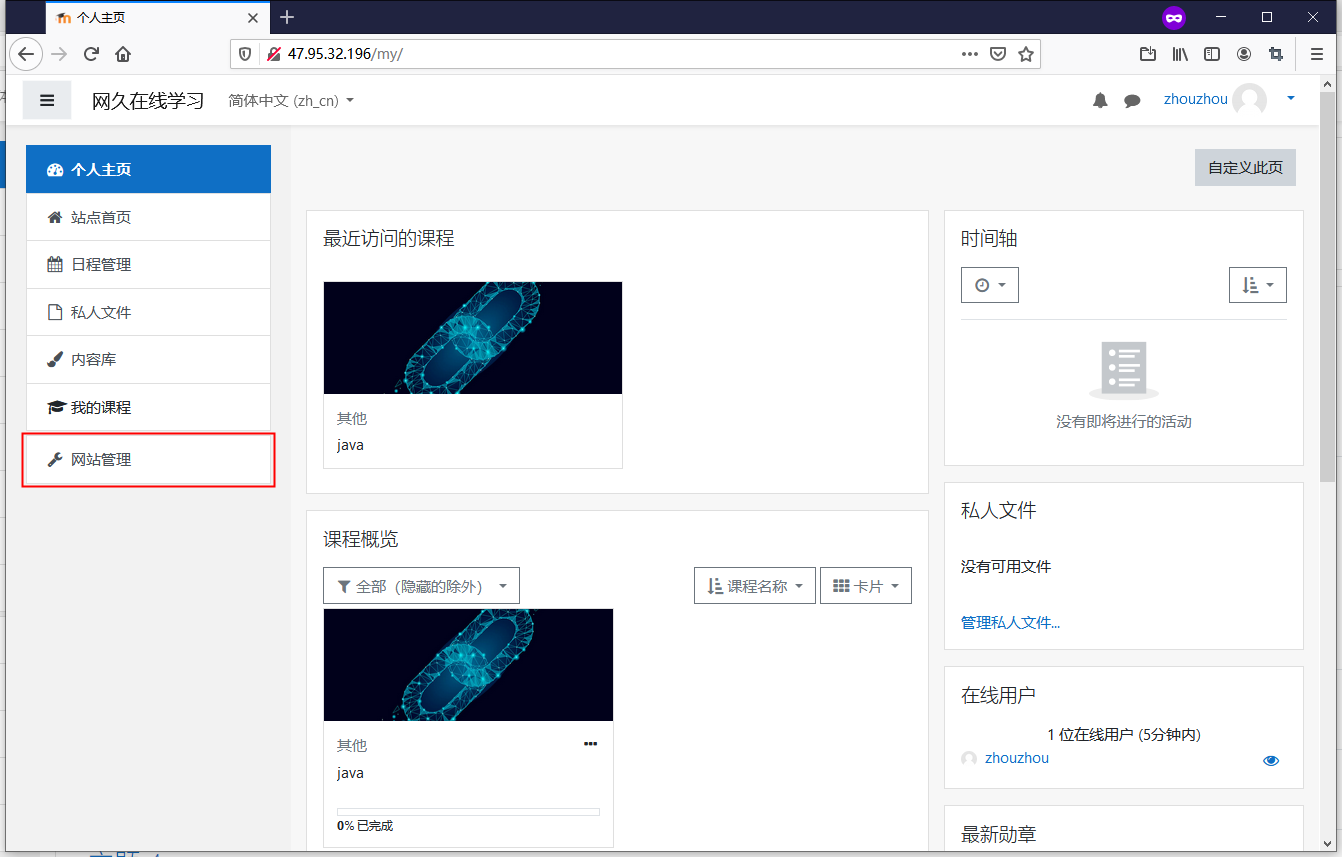Viewport: 1342px width, 857px height.
Task: Click 管理私人文件... link
Action: coord(1010,622)
